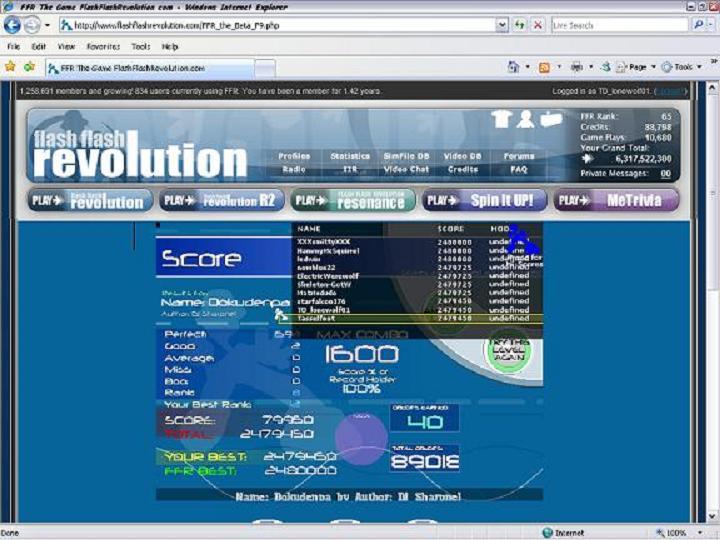Click the address bar URL field
The width and height of the screenshot is (720, 540).
[x=277, y=25]
